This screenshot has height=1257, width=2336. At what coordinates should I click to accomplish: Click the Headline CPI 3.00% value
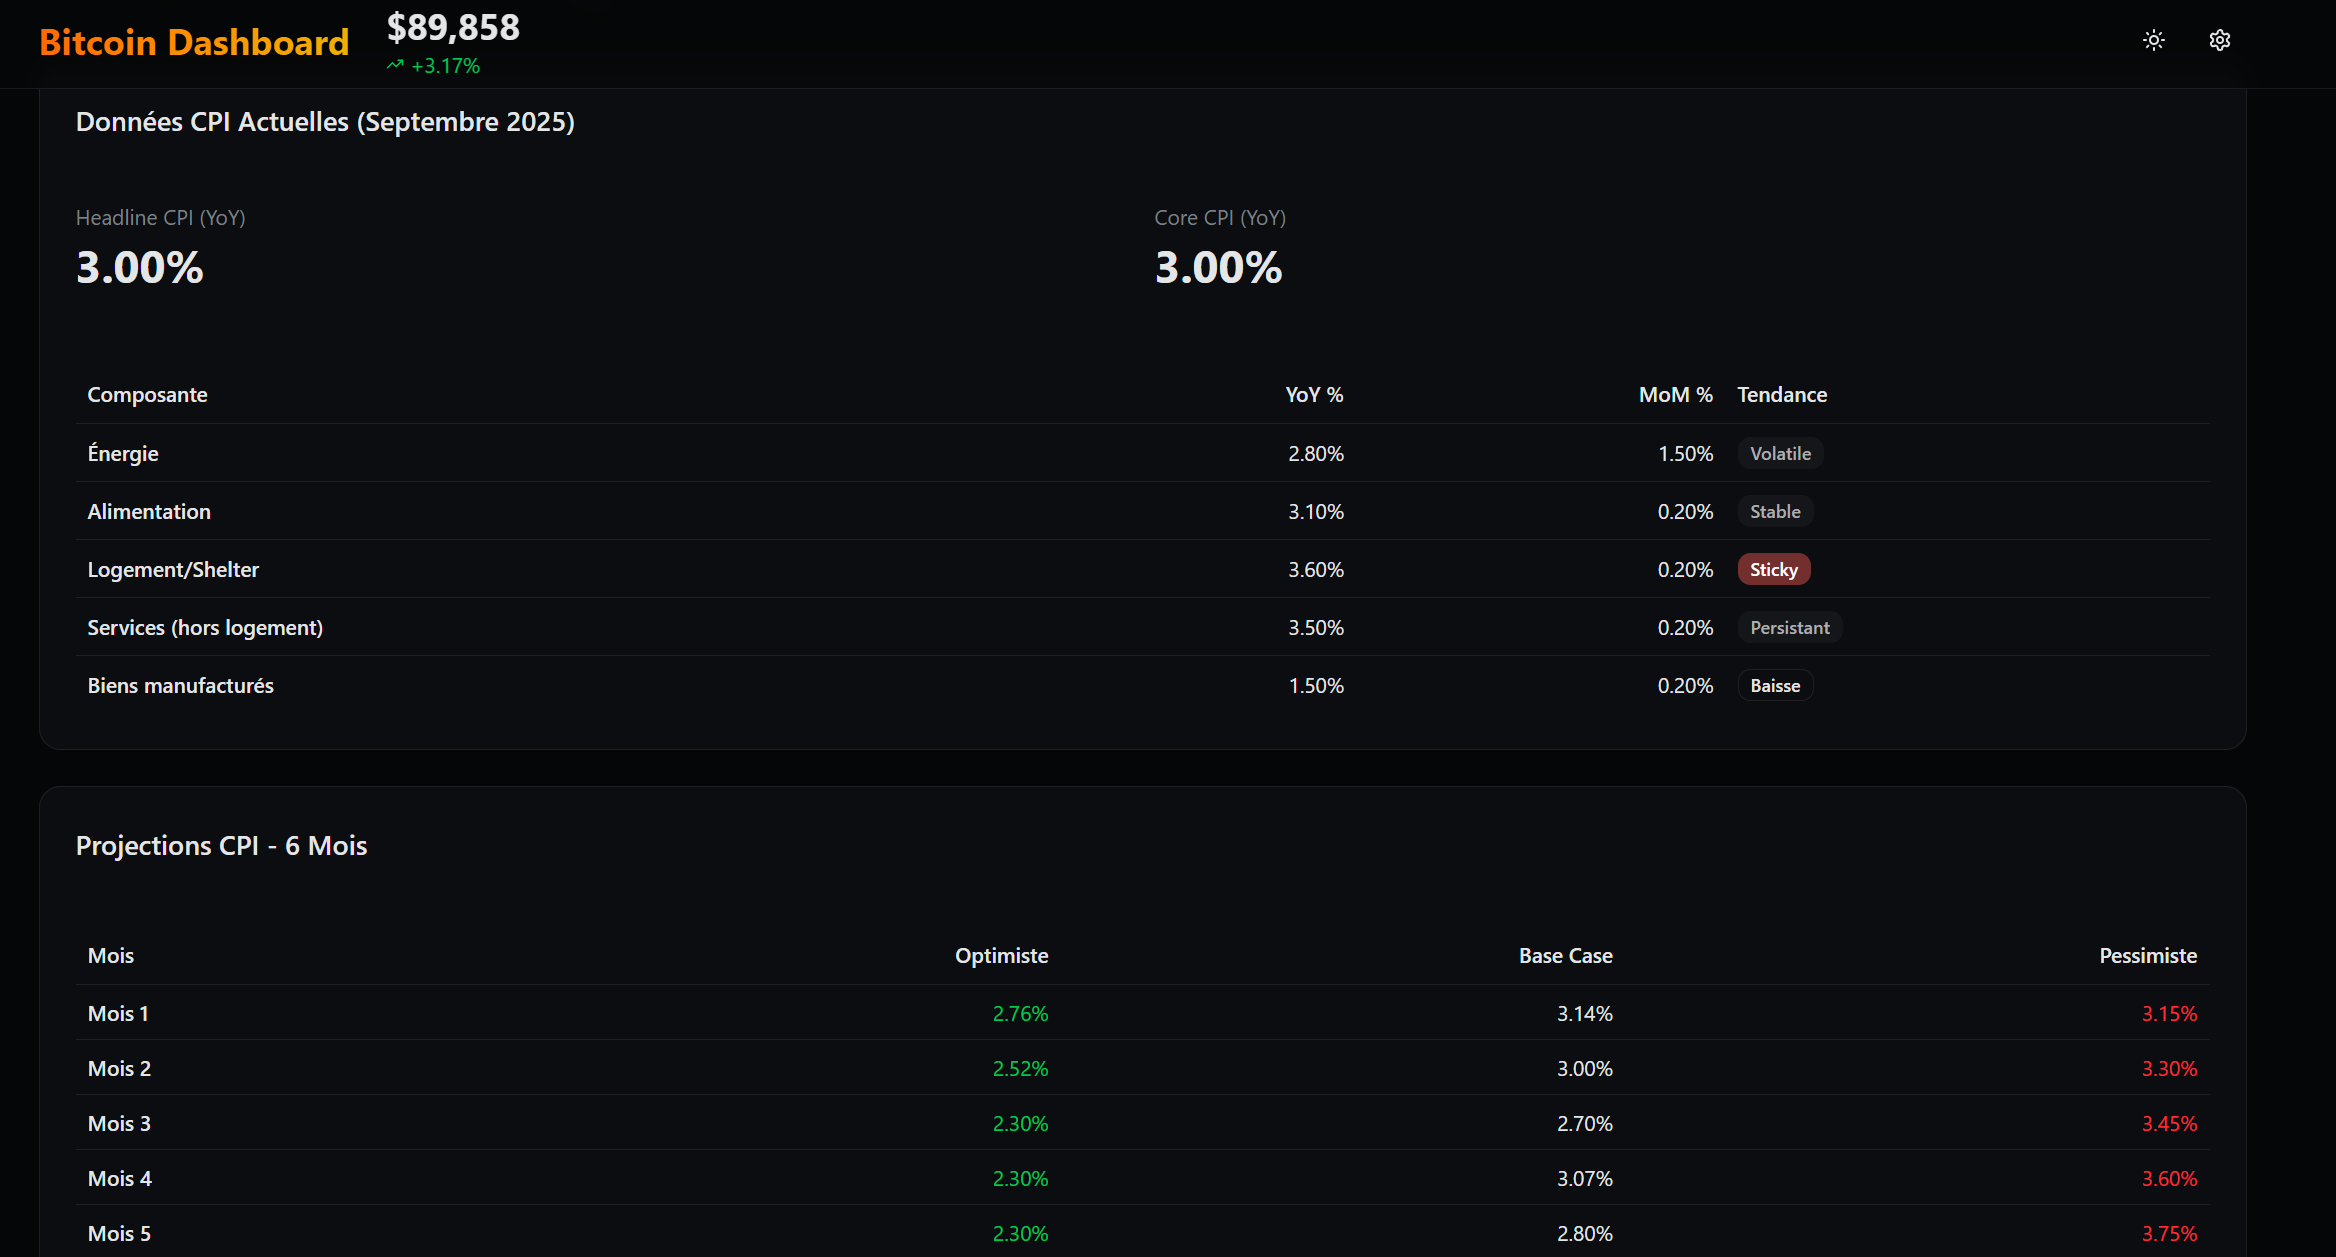point(140,267)
